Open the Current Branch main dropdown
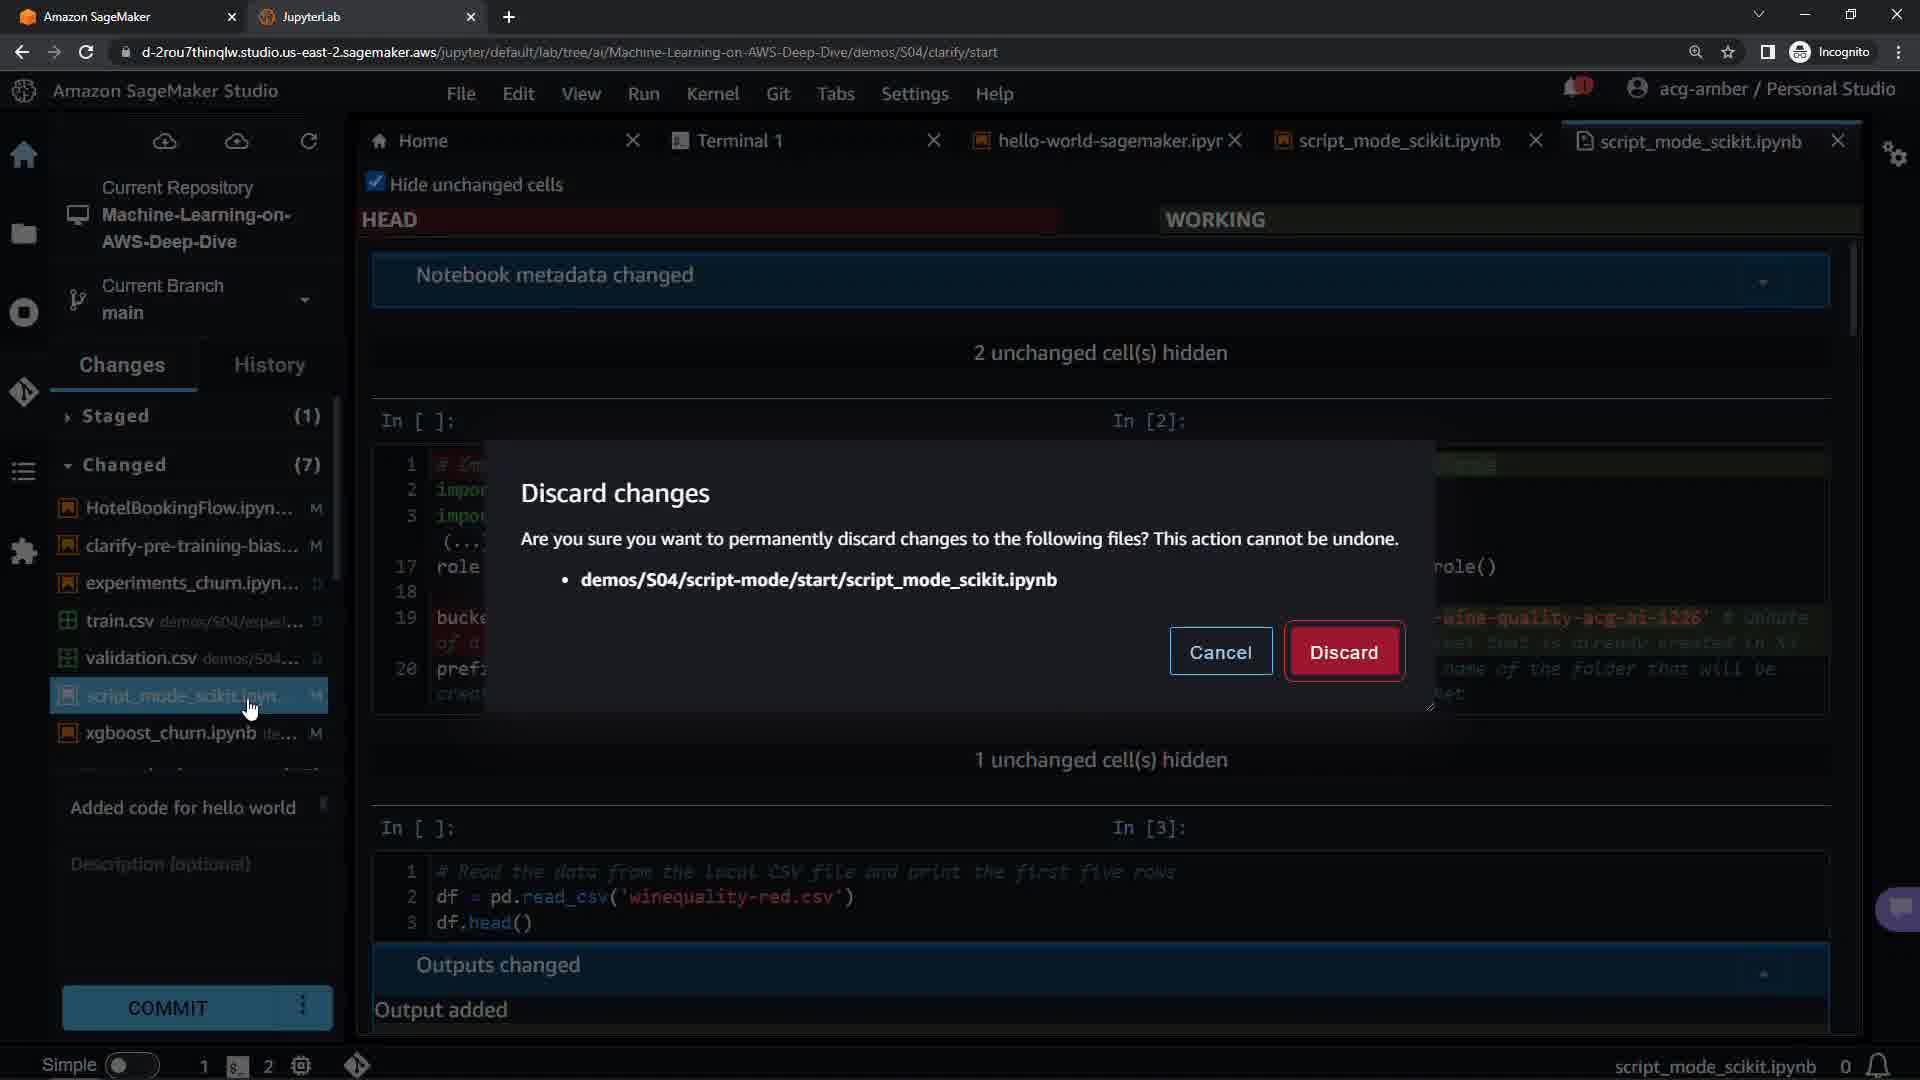 pyautogui.click(x=304, y=300)
